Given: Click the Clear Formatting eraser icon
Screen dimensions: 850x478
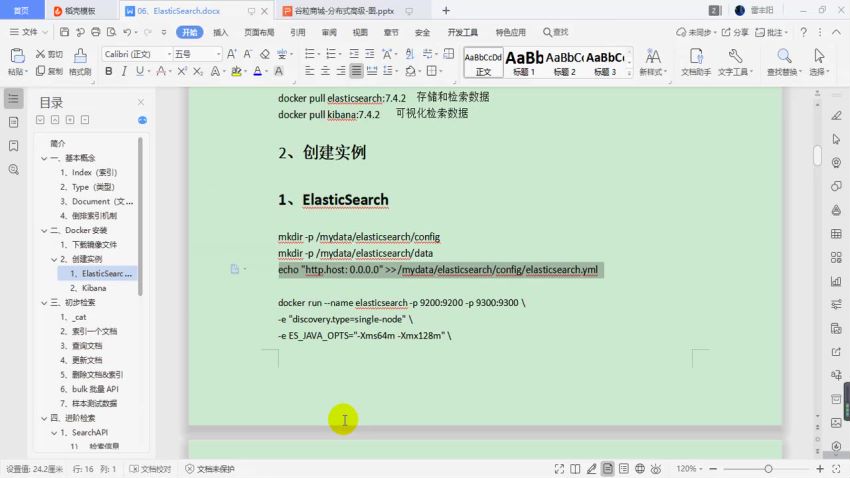Looking at the screenshot, I should [265, 54].
